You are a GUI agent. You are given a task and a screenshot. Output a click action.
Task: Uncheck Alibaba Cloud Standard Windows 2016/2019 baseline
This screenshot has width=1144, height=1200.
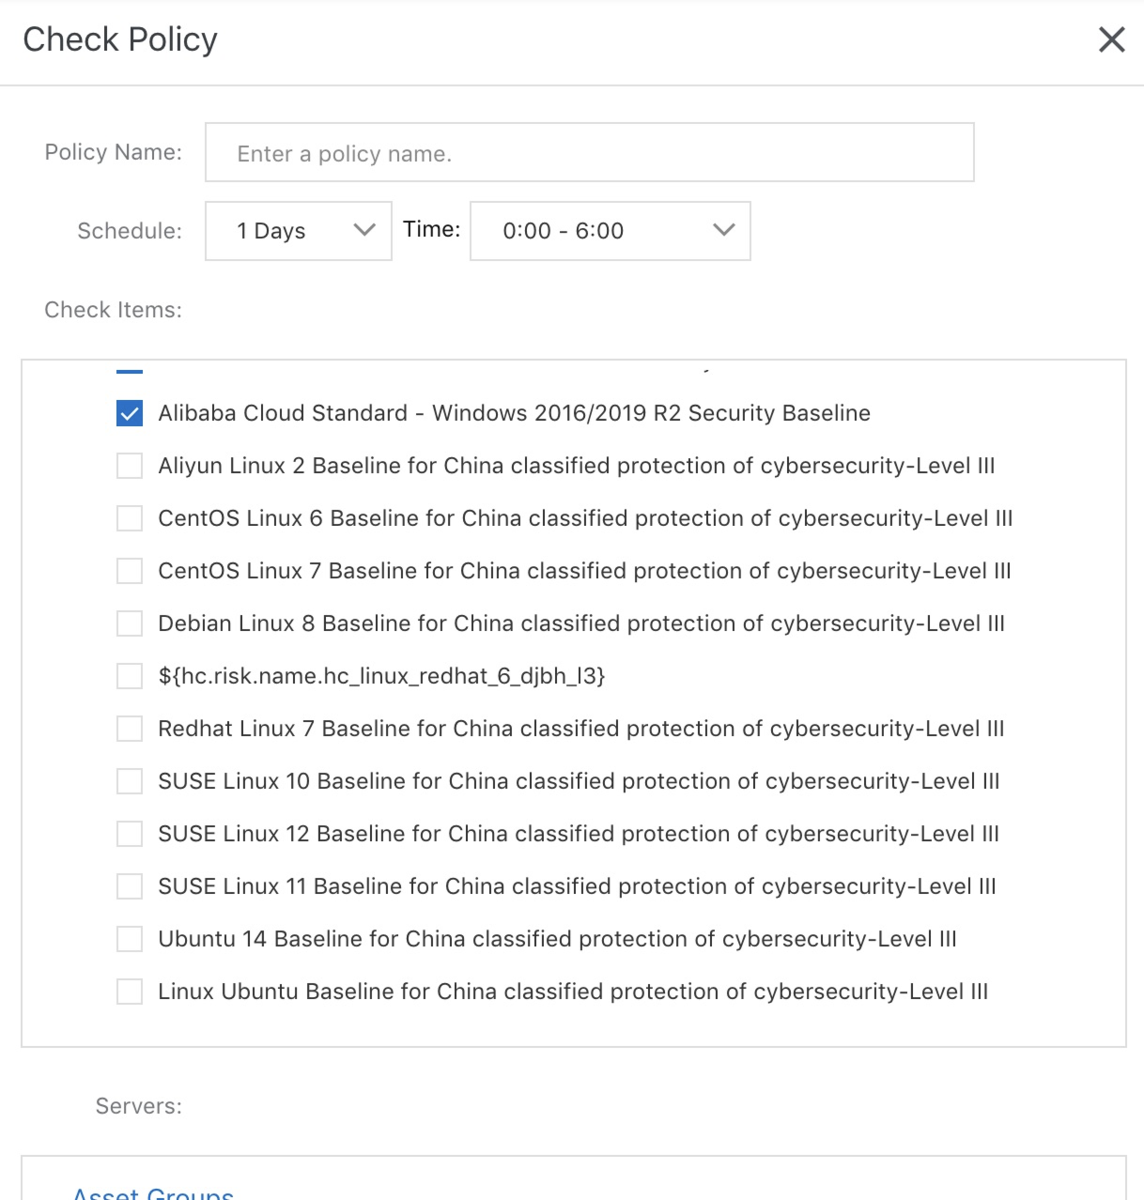130,413
